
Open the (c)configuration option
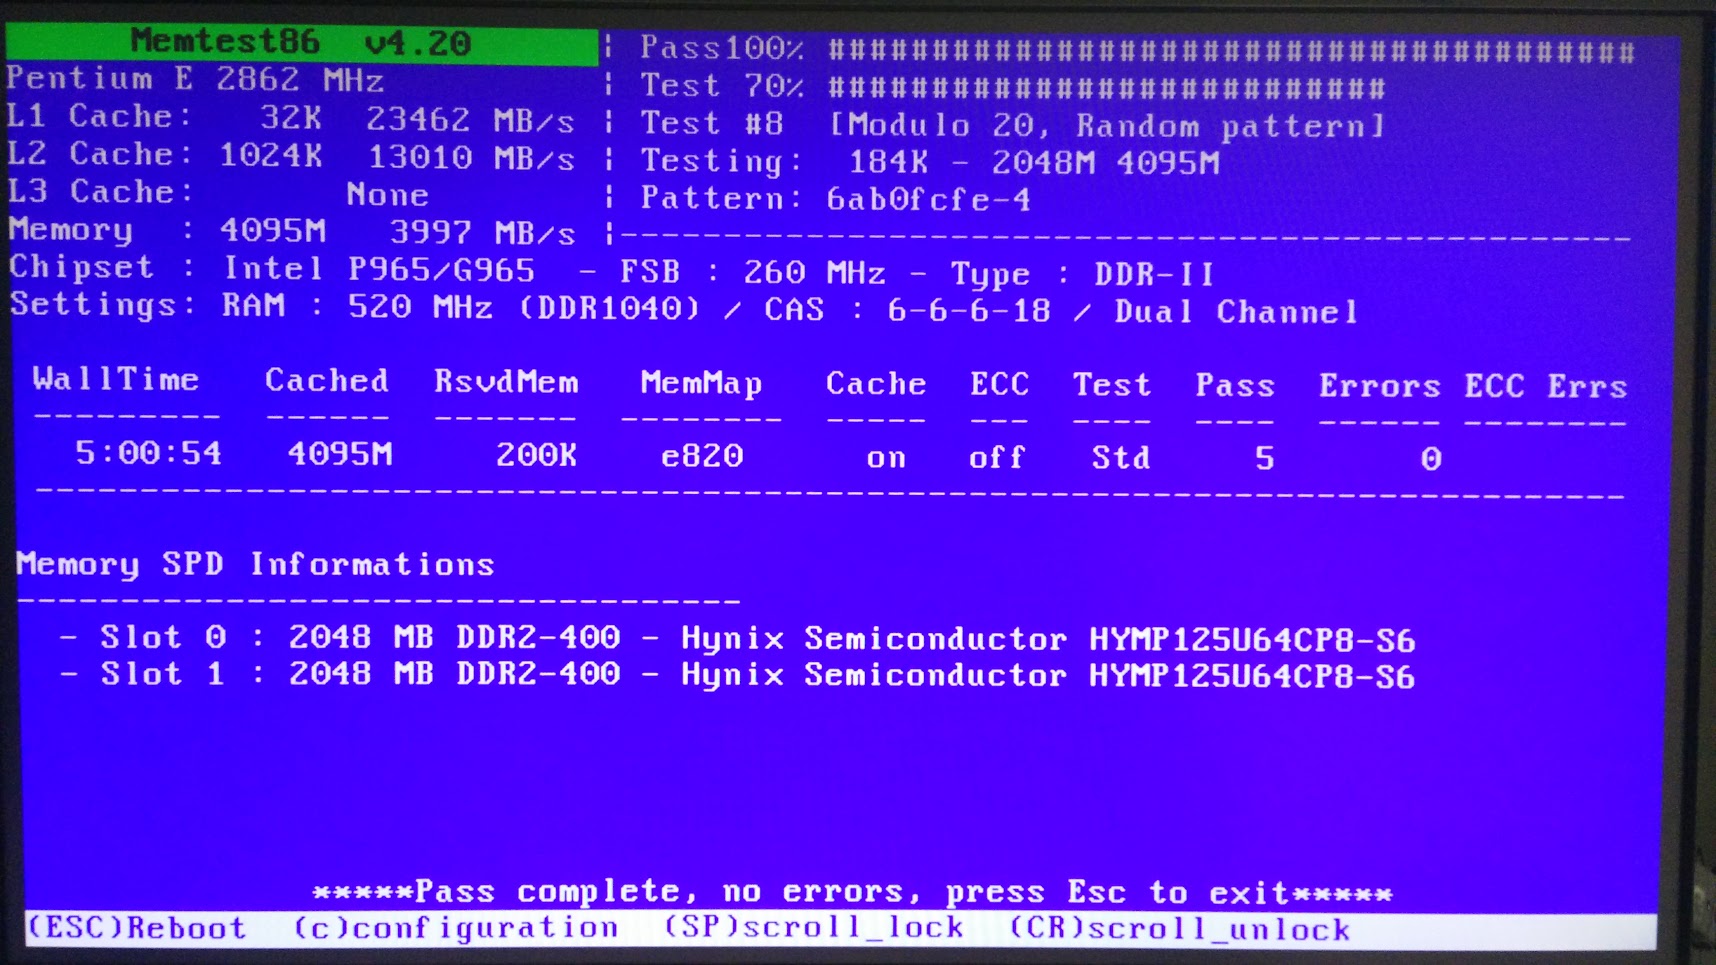pyautogui.click(x=456, y=929)
